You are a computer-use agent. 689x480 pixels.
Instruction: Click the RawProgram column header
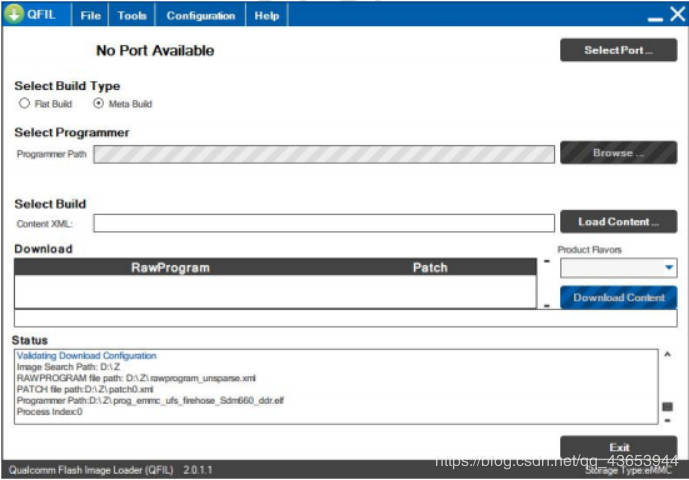(x=170, y=268)
